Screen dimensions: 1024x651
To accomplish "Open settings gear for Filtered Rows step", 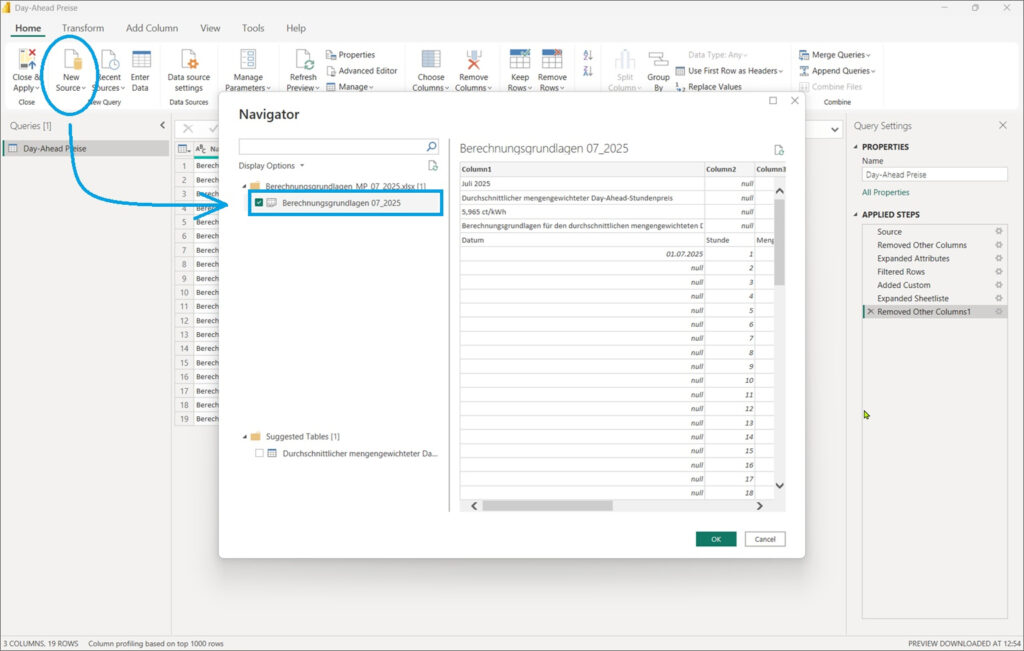I will point(999,272).
